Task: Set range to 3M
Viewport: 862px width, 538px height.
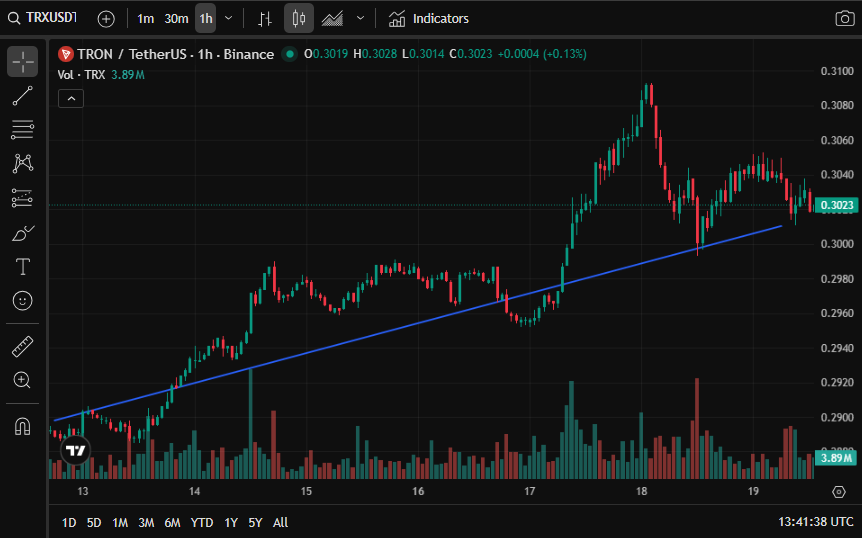Action: pyautogui.click(x=146, y=523)
